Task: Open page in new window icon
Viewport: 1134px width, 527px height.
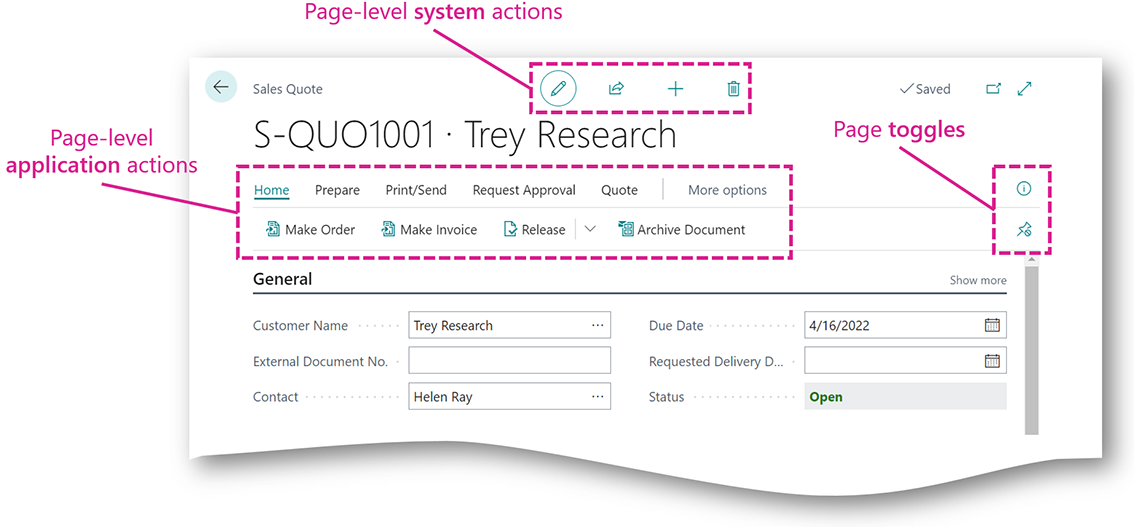Action: coord(994,89)
